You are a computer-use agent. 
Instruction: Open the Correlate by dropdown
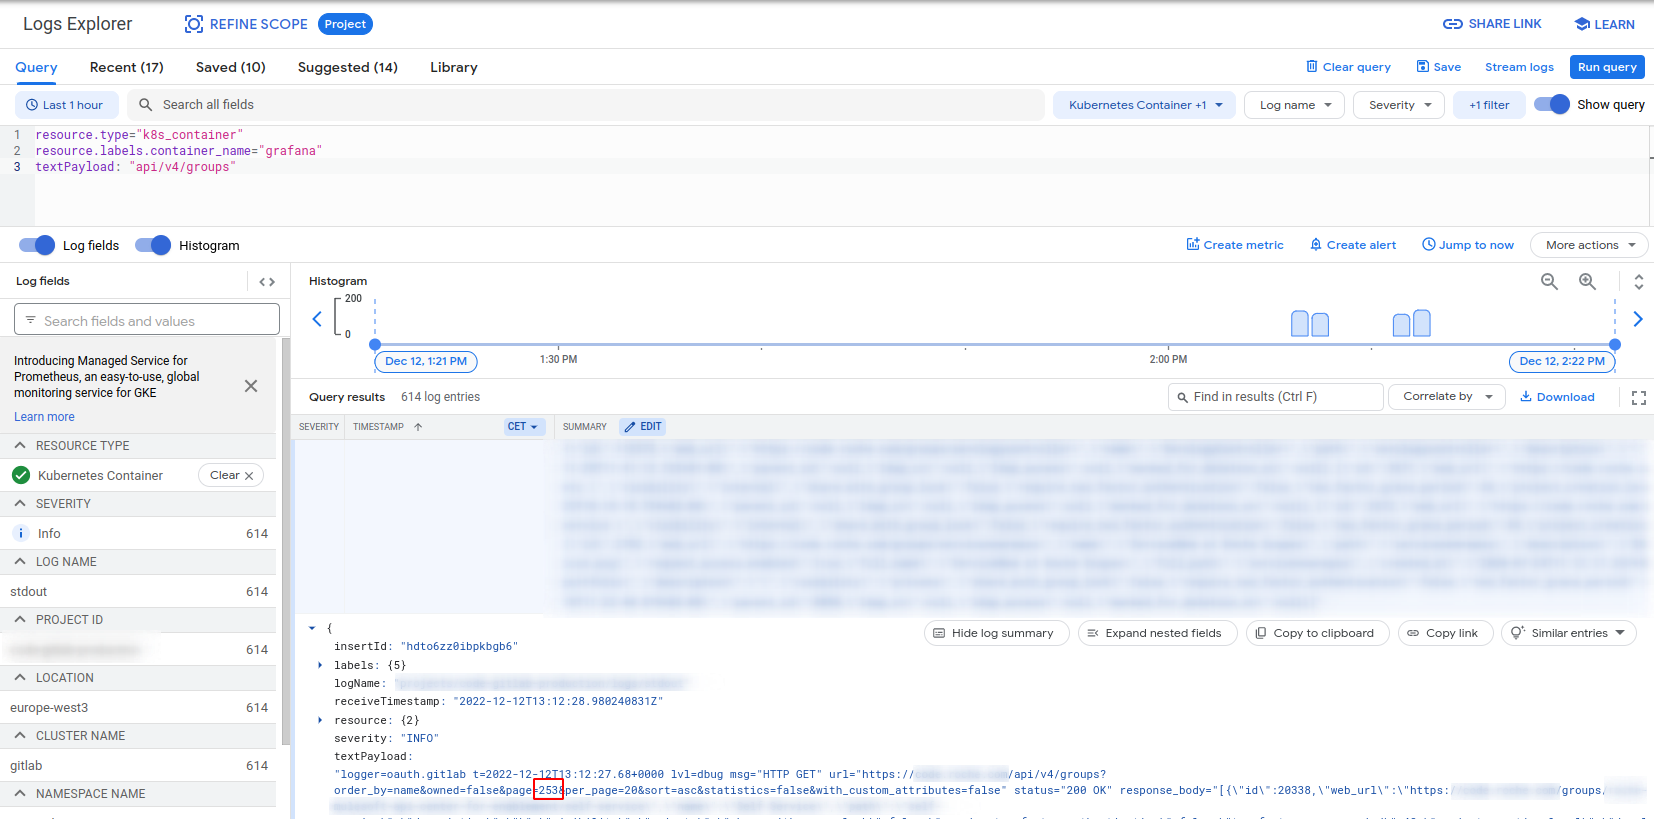pyautogui.click(x=1447, y=397)
